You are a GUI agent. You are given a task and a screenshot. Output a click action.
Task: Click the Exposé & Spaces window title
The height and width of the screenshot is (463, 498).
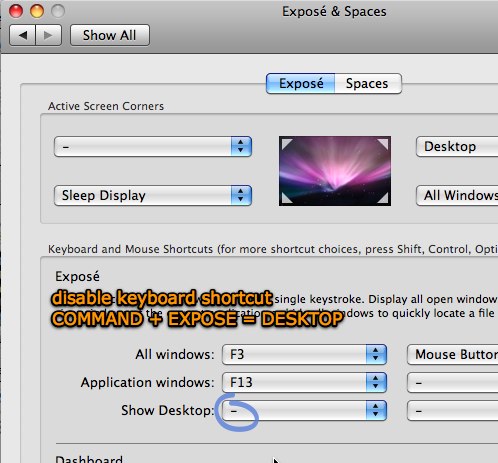tap(334, 12)
